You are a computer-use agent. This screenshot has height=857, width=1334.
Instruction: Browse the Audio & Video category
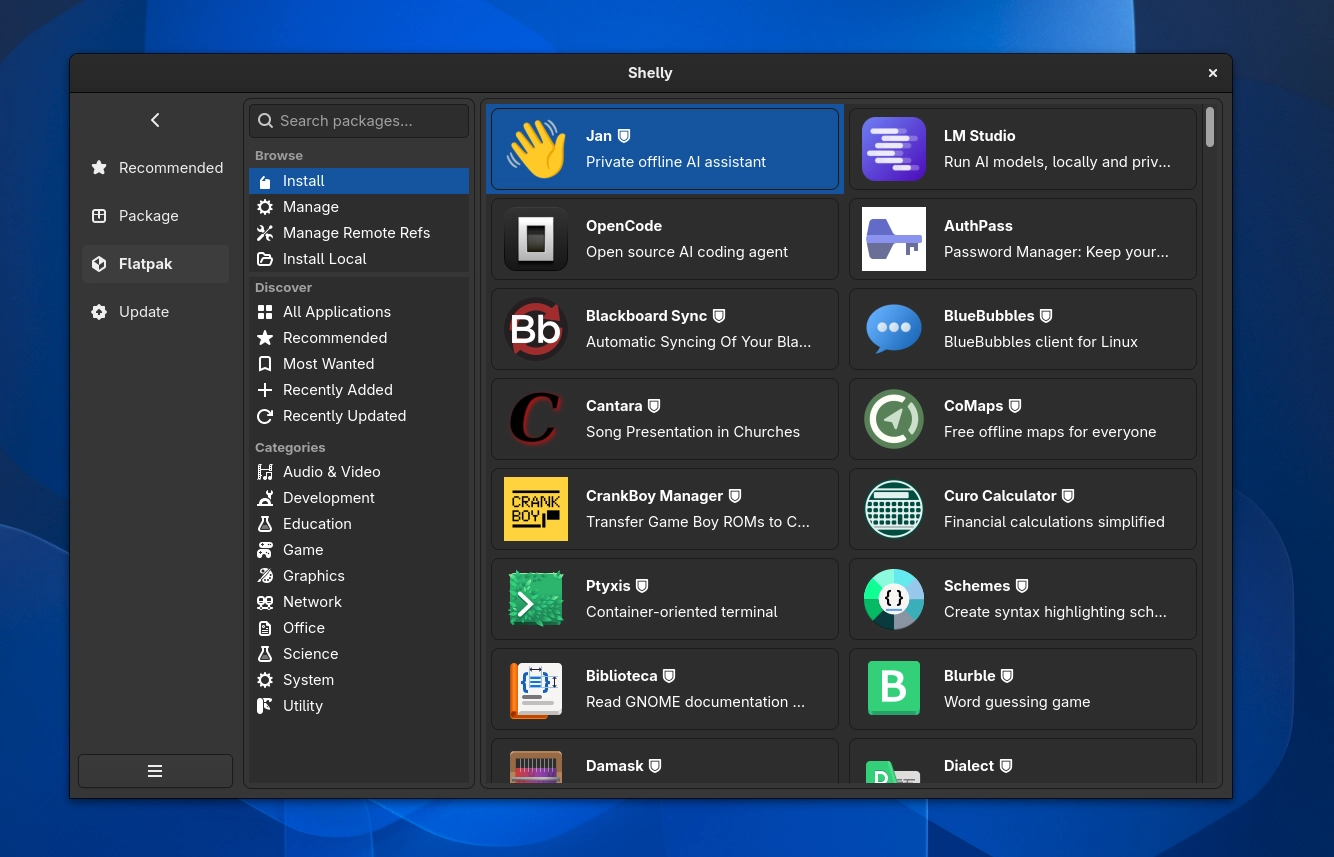click(x=359, y=472)
